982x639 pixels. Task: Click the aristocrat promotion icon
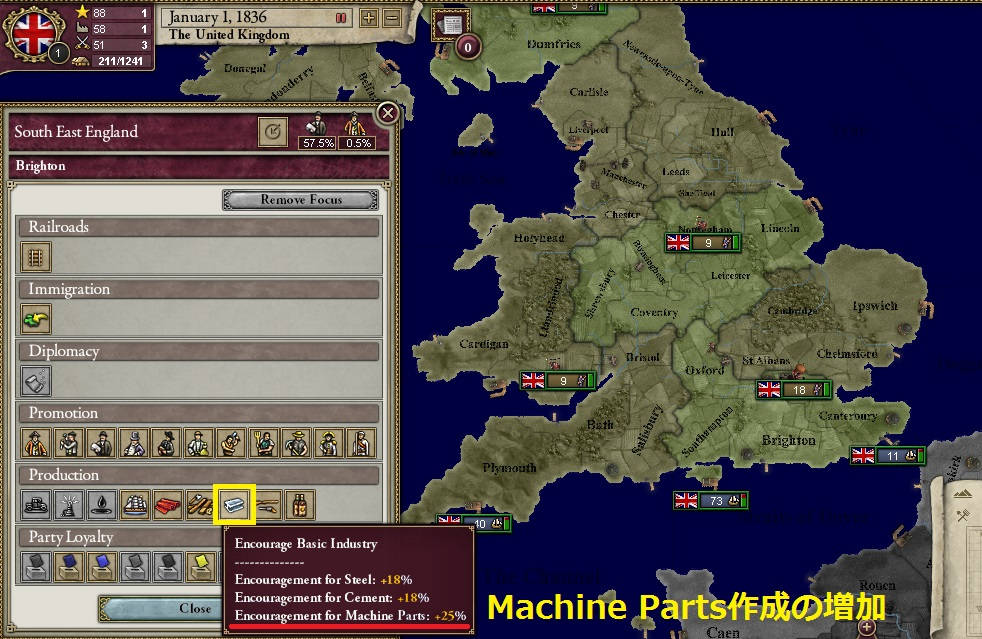tap(36, 443)
